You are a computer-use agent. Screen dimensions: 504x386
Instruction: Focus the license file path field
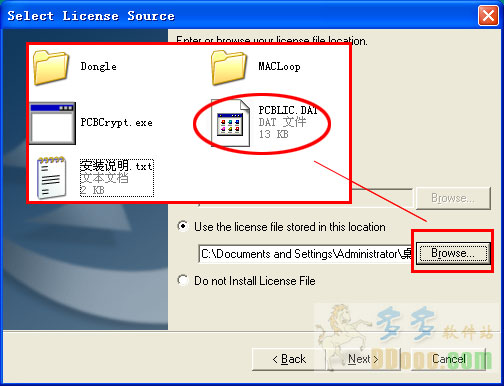tap(306, 254)
